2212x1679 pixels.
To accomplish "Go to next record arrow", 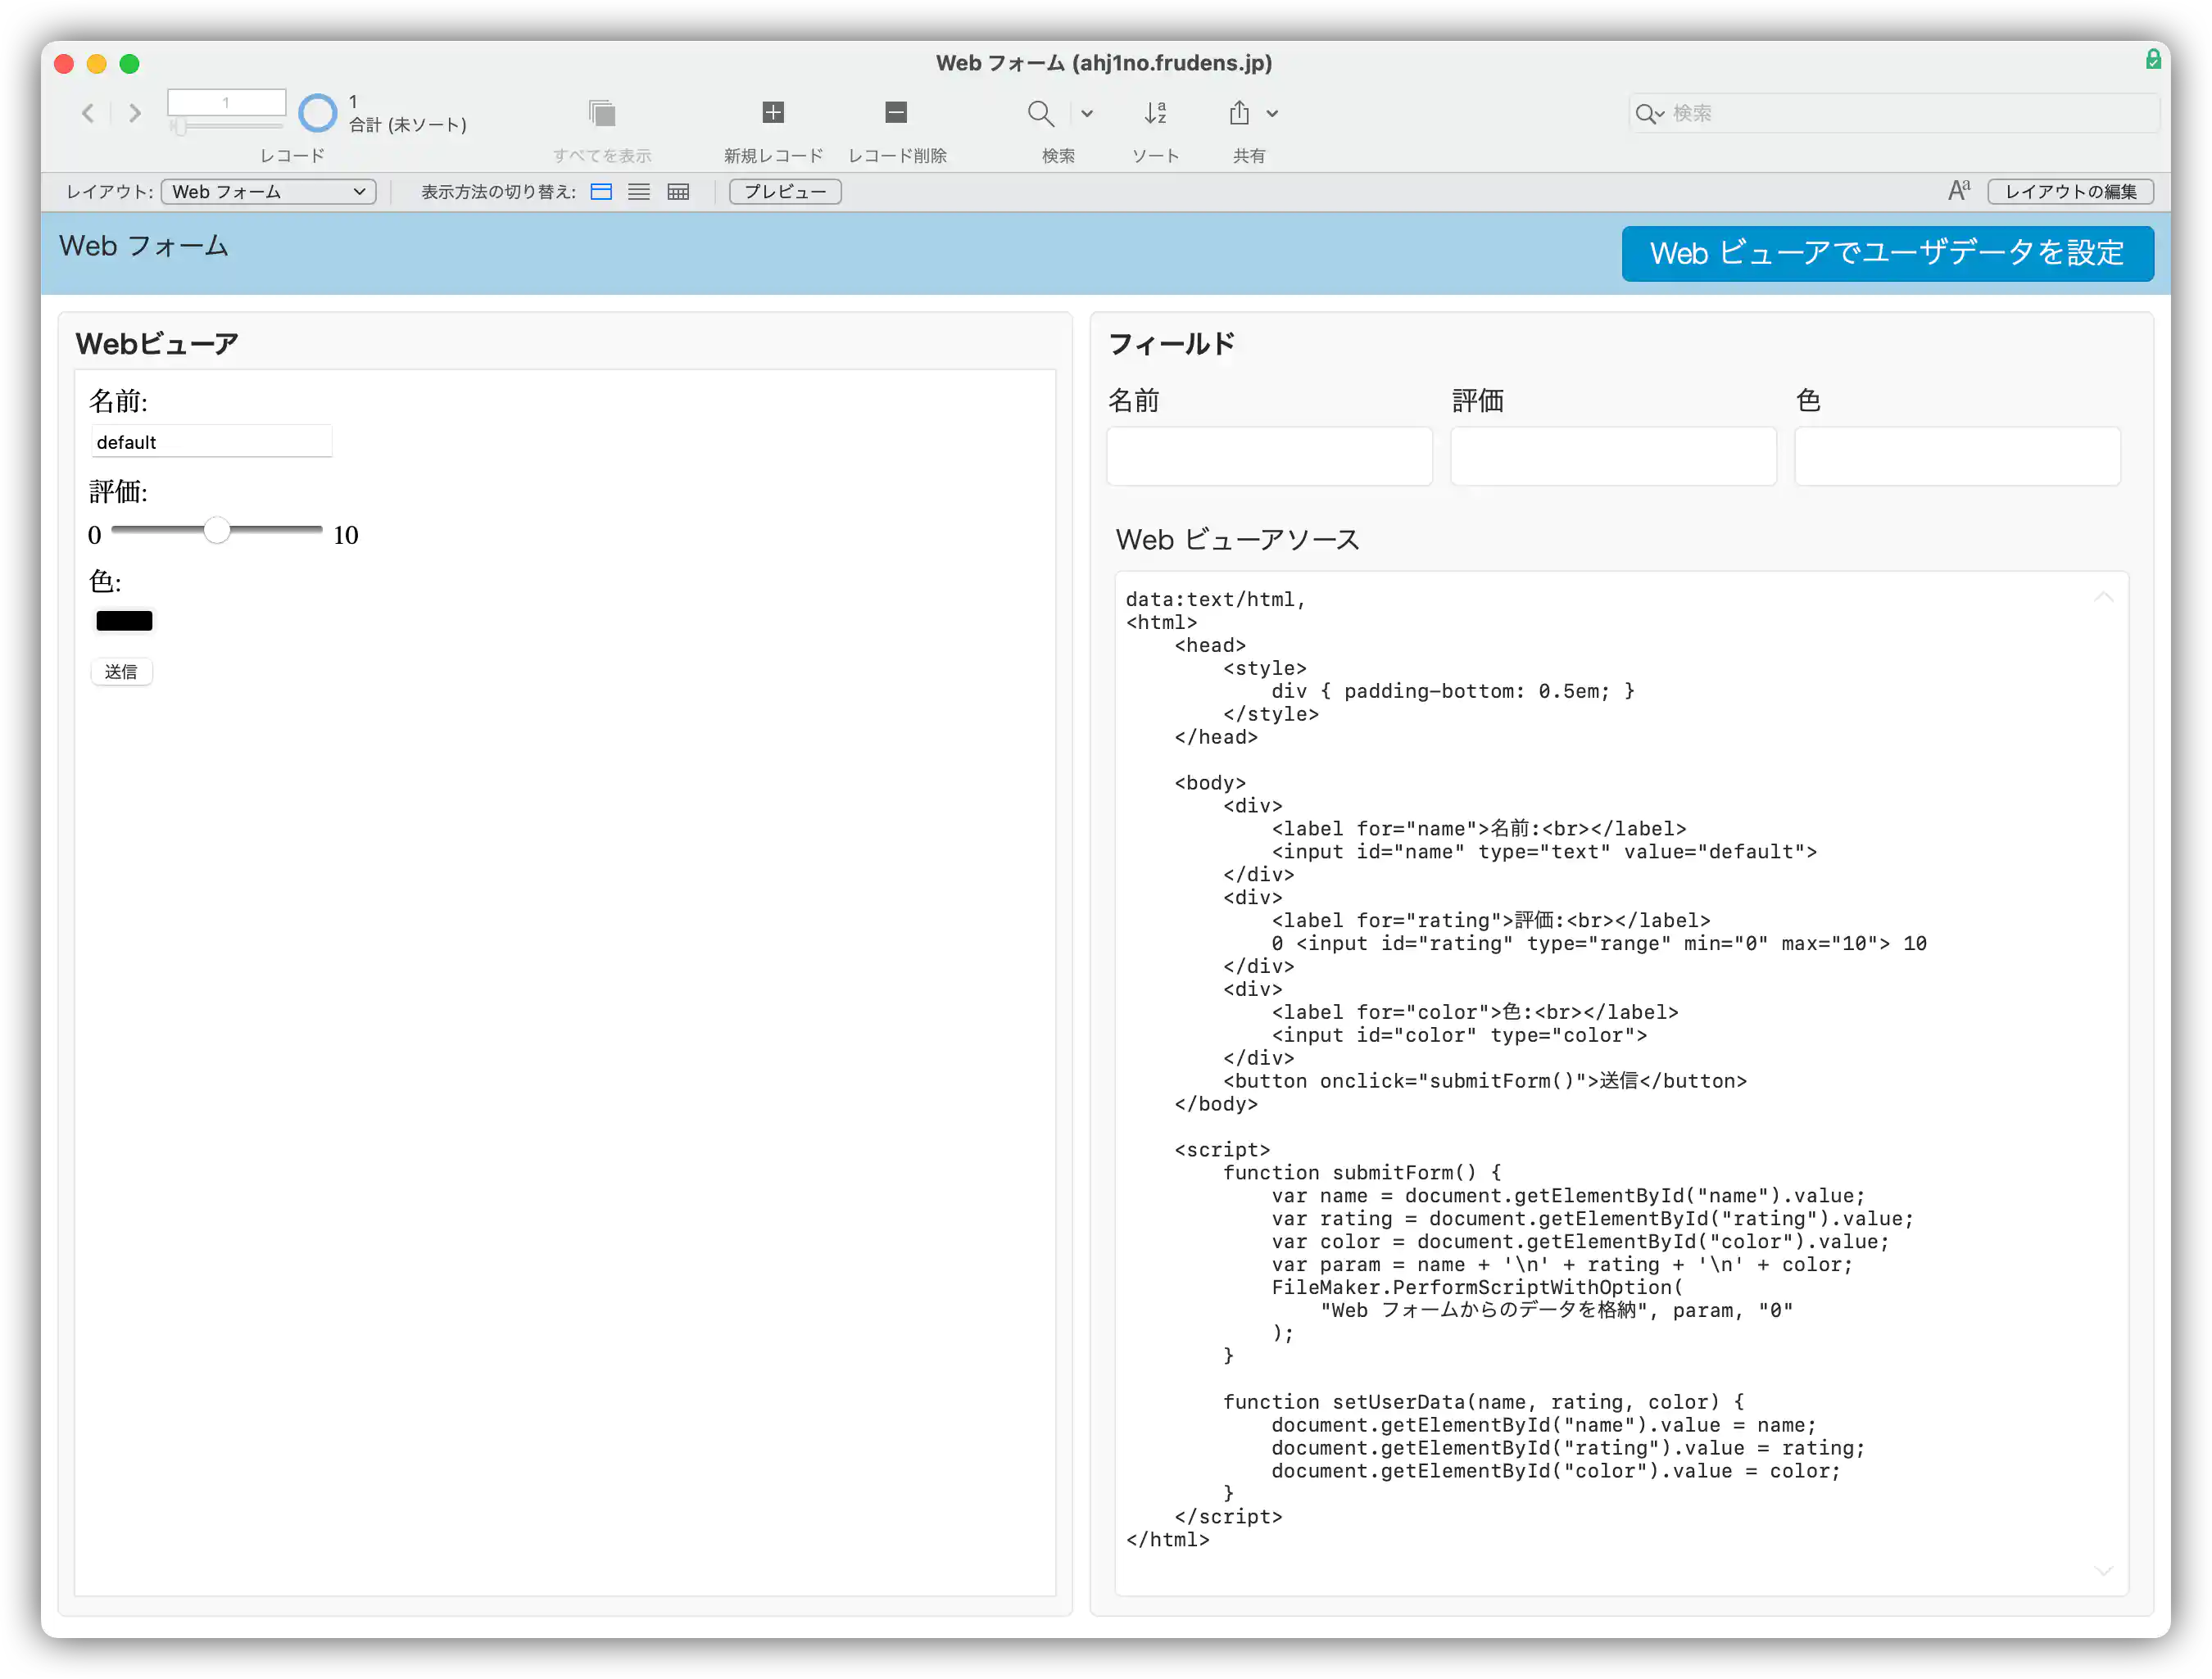I will coord(135,113).
